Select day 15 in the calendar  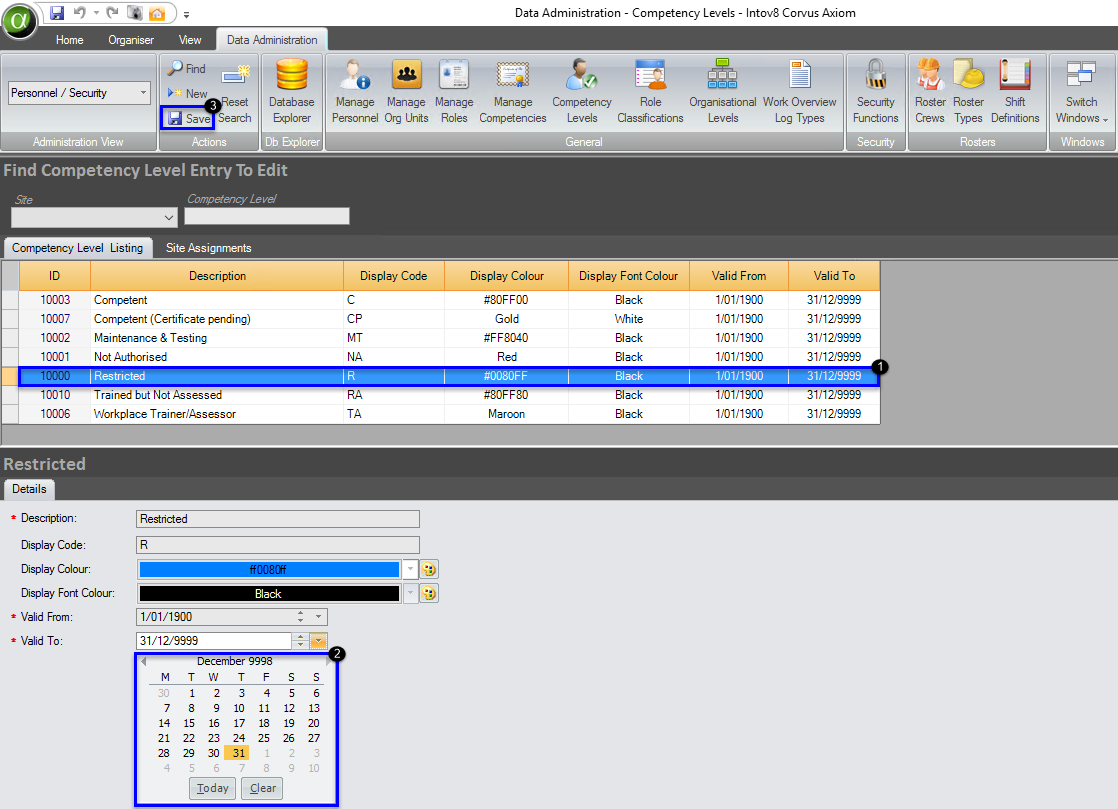tap(189, 723)
